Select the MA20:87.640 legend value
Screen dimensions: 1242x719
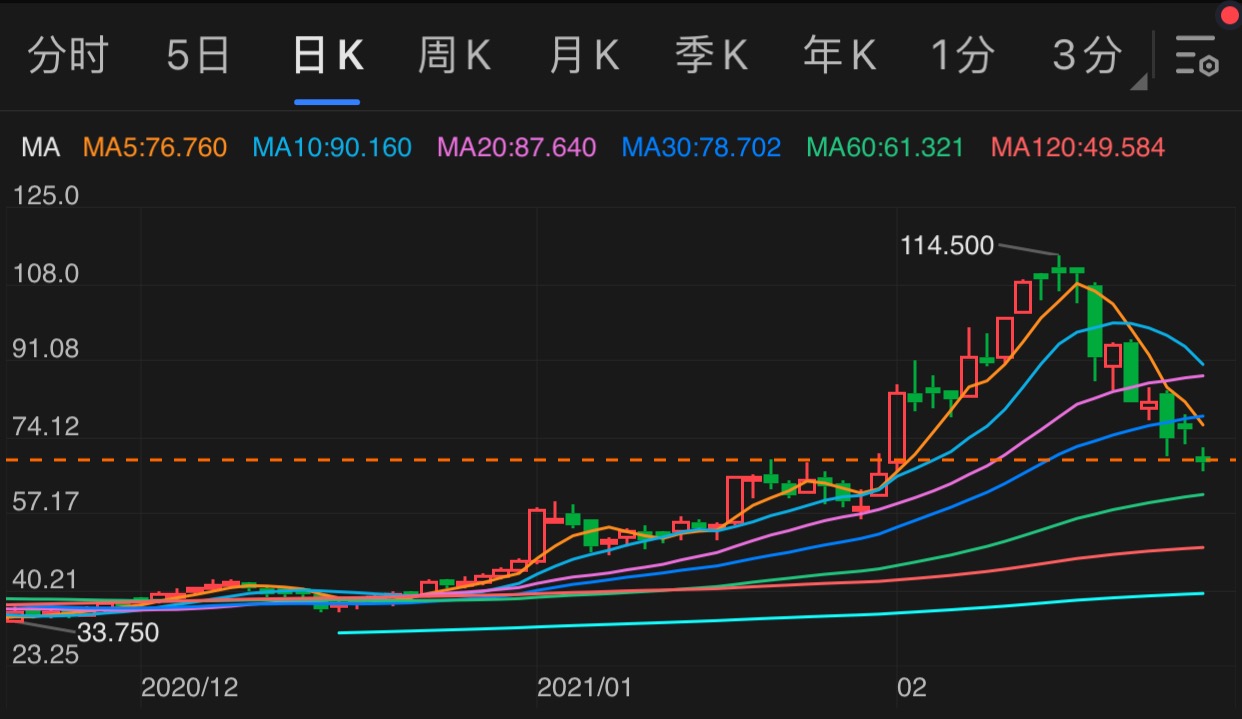pos(517,148)
